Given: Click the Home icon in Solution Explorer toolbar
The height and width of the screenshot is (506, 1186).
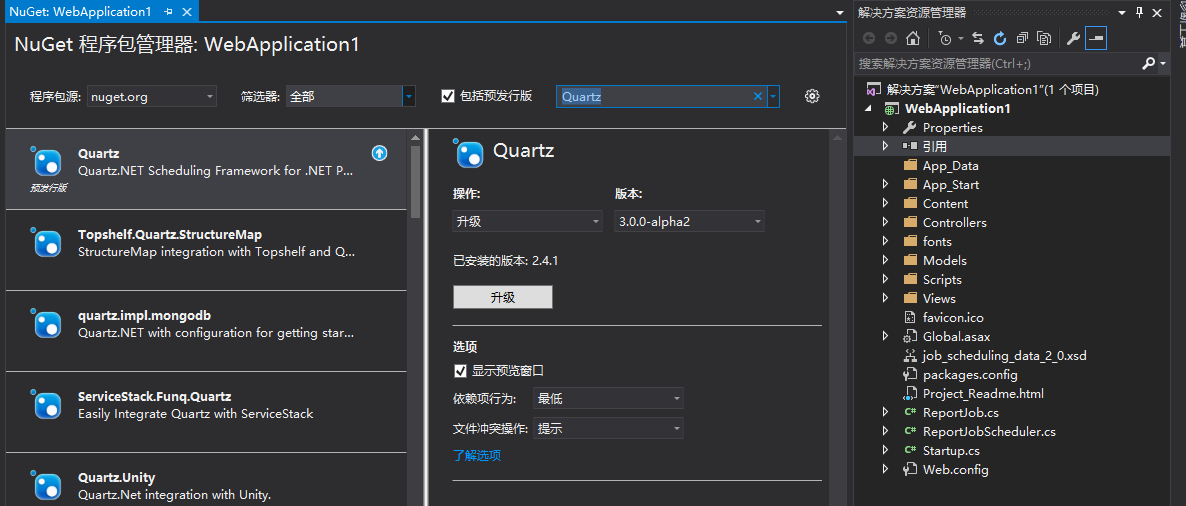Looking at the screenshot, I should pyautogui.click(x=913, y=39).
